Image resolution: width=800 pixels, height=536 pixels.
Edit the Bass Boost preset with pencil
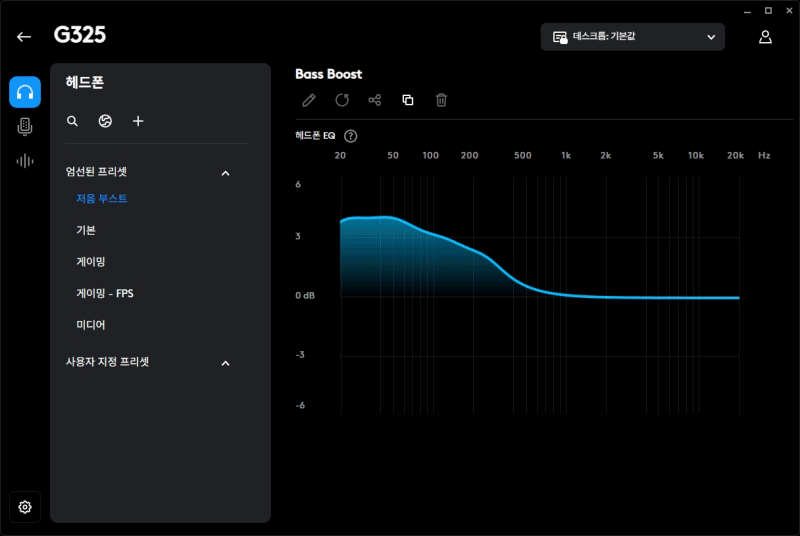pyautogui.click(x=309, y=100)
